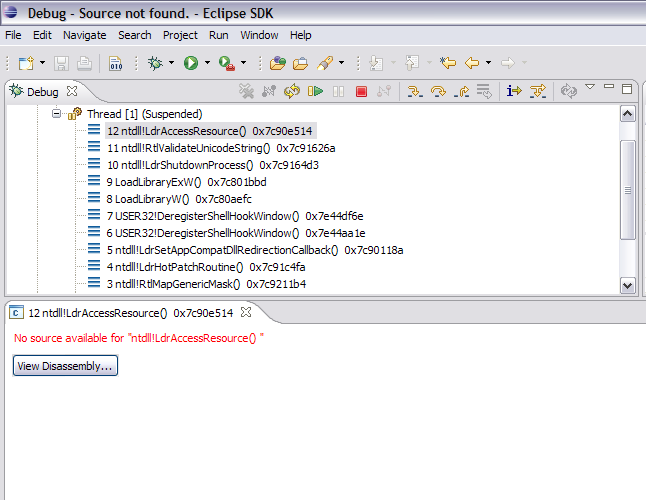
Task: Collapse the Thread [1] (Suspended) node
Action: pos(56,113)
